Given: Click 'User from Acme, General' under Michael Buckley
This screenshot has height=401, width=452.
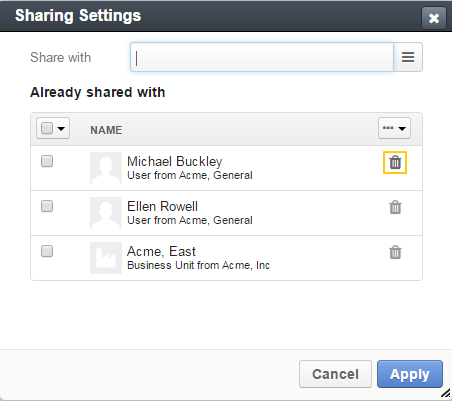Looking at the screenshot, I should [190, 175].
